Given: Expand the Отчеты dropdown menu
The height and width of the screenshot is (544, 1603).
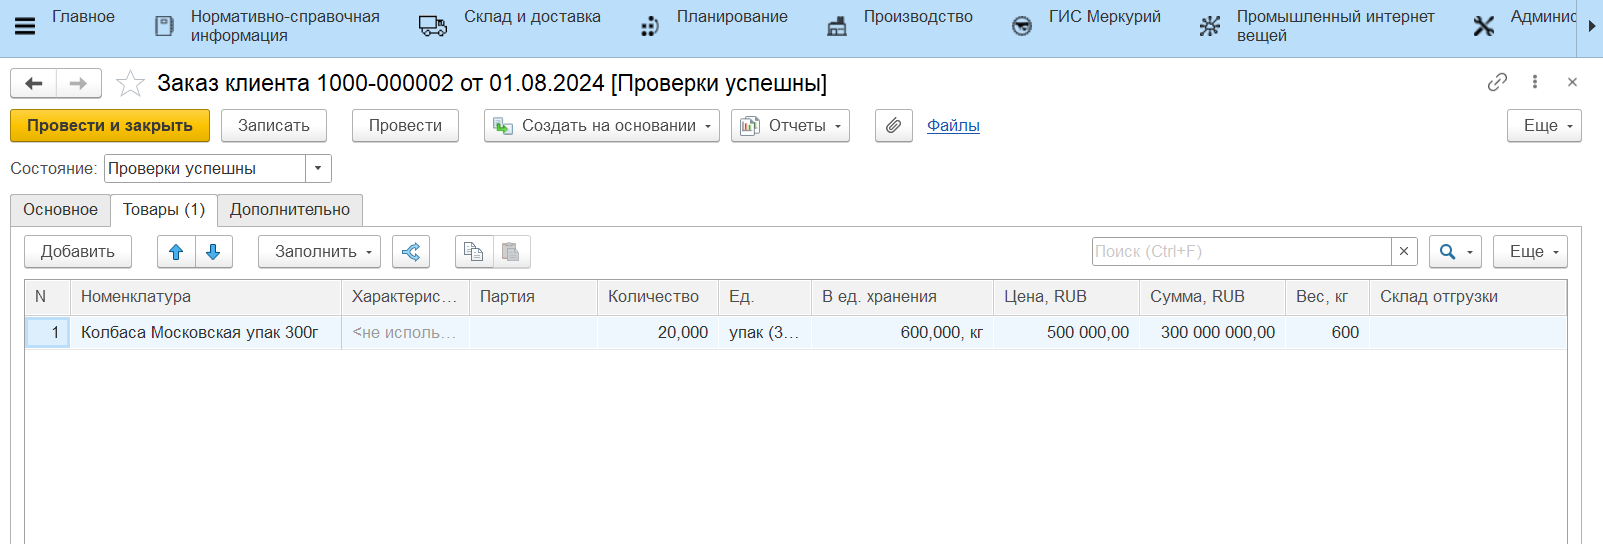Looking at the screenshot, I should (789, 126).
